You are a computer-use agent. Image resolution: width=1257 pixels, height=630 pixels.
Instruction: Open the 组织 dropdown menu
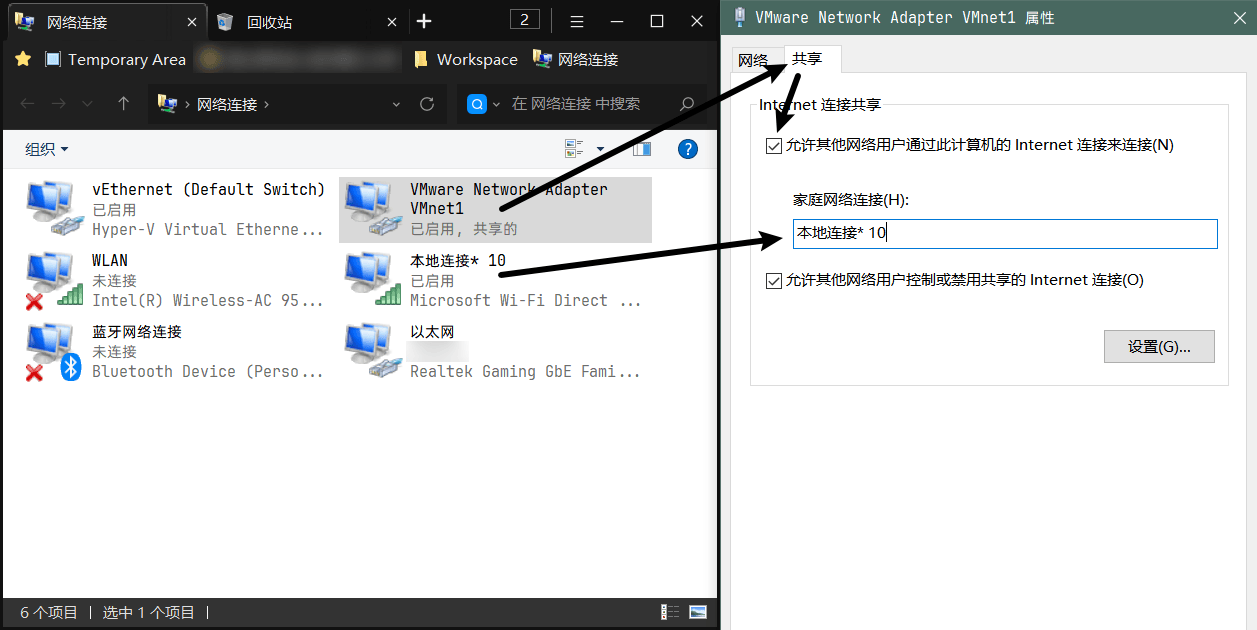(x=47, y=149)
